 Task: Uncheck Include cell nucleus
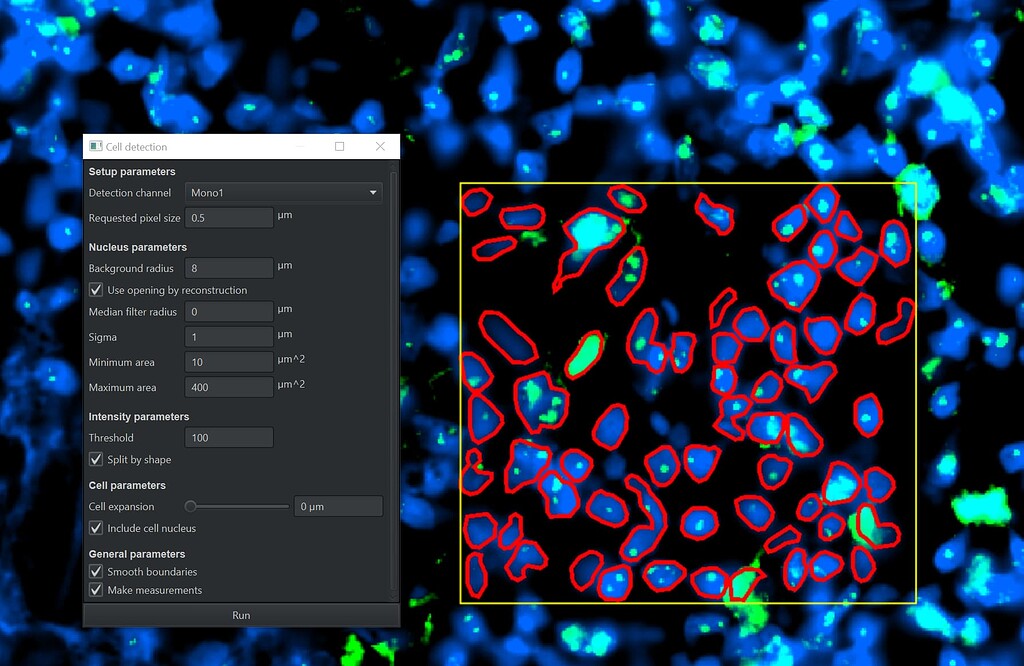point(95,528)
